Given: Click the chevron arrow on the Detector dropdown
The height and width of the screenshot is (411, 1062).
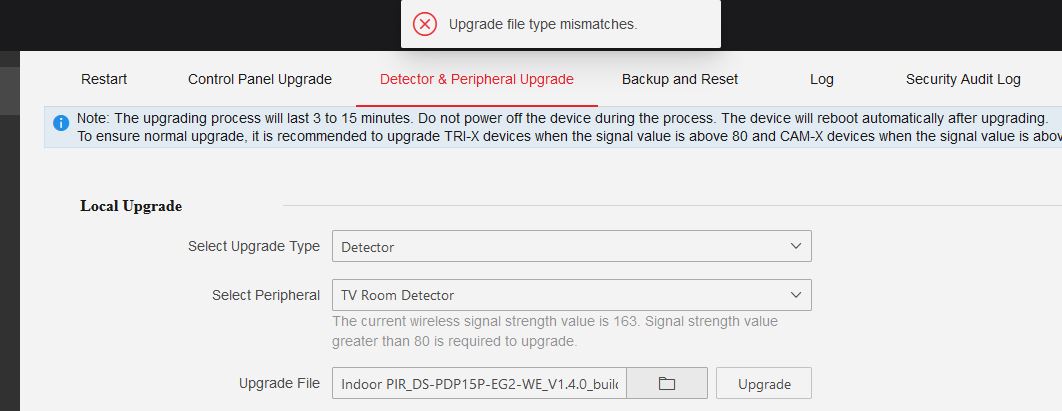Looking at the screenshot, I should point(796,246).
